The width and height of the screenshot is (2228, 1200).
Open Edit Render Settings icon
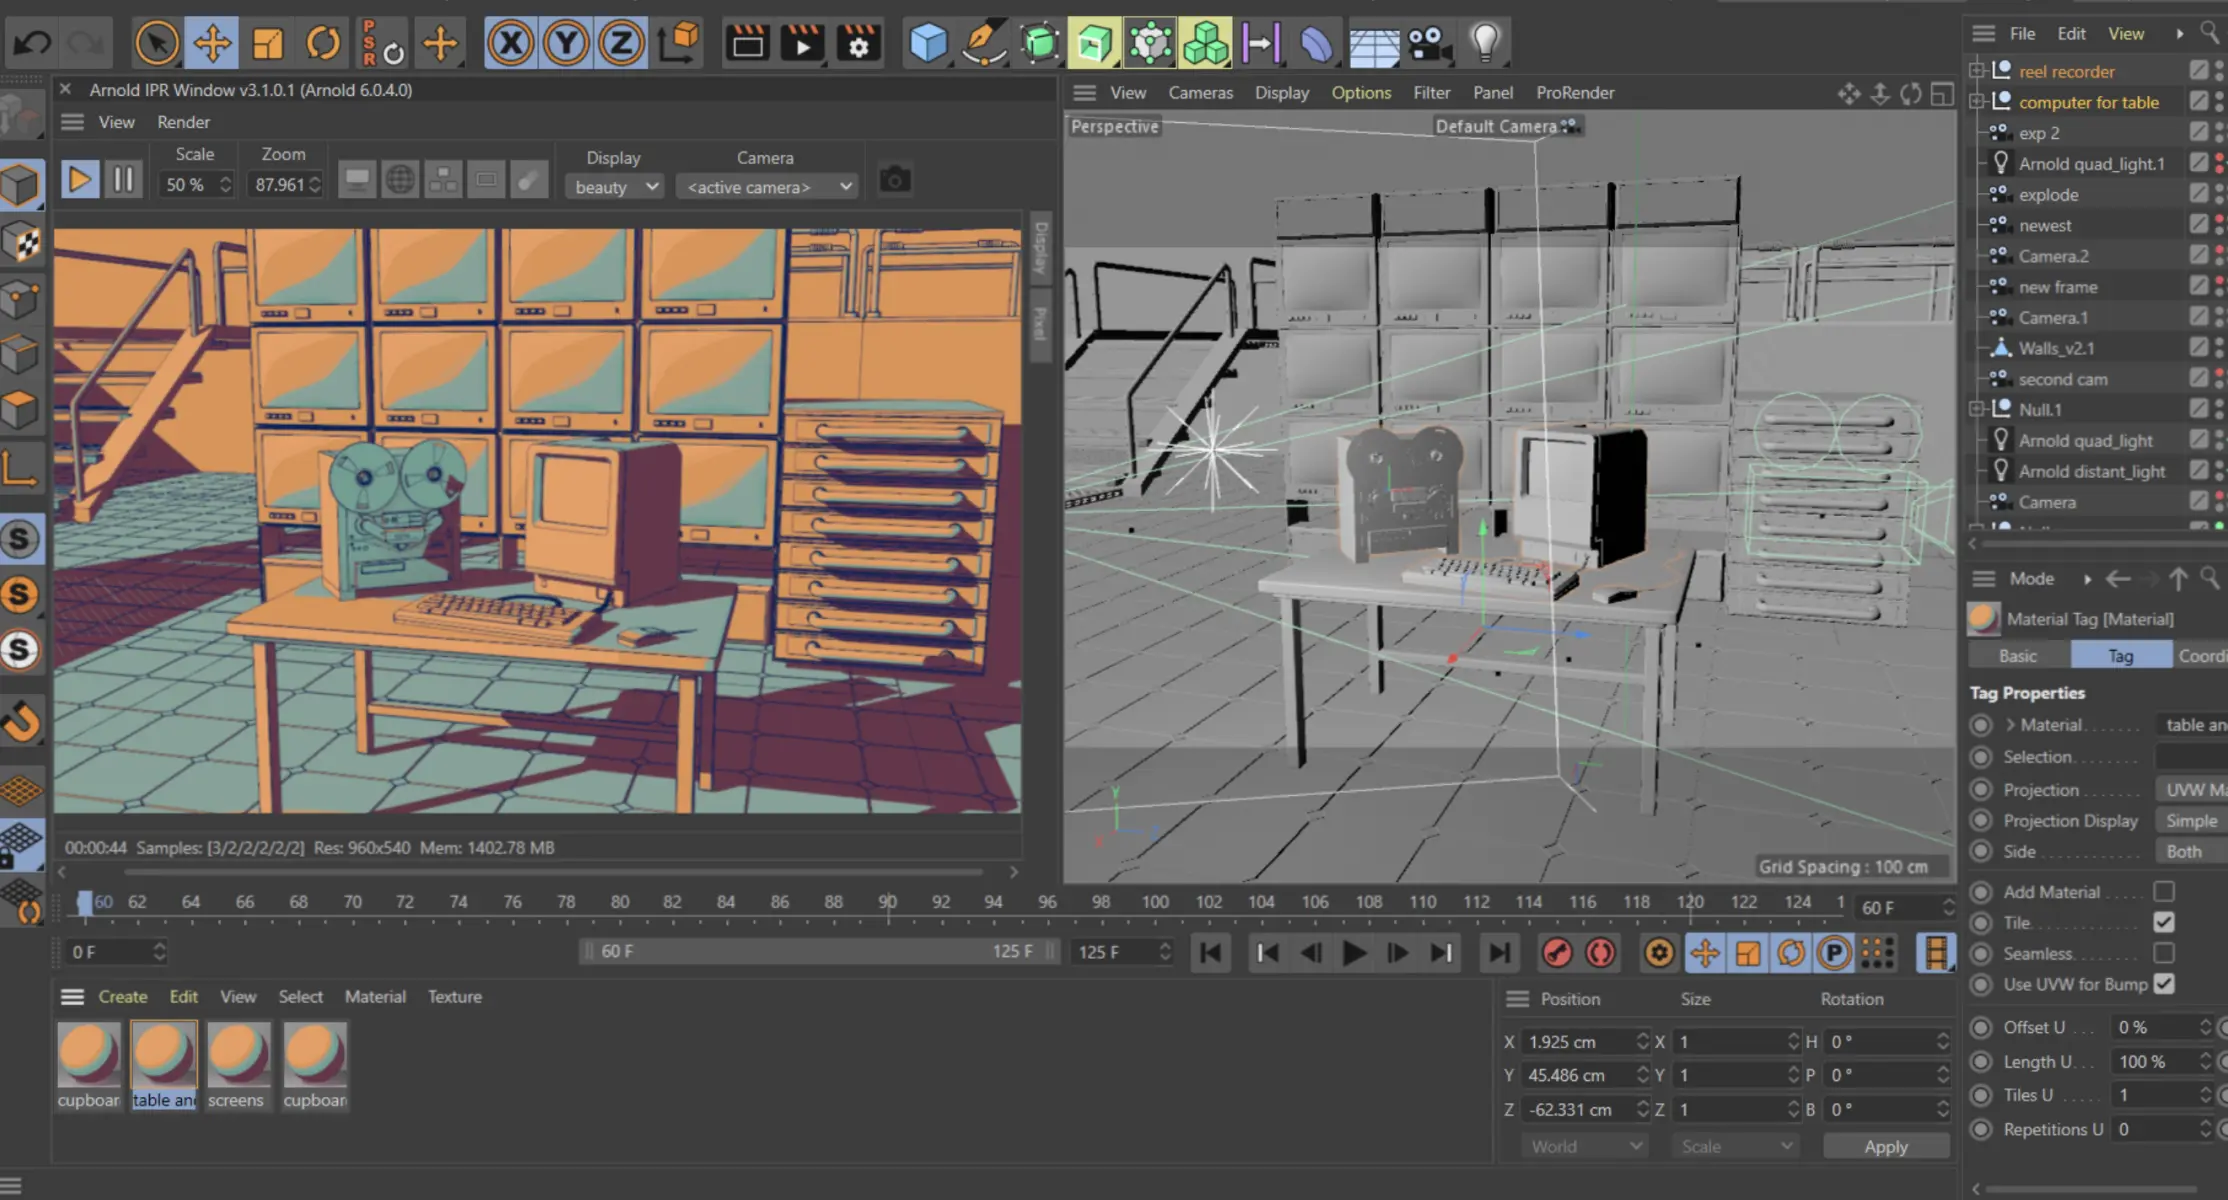(x=858, y=43)
